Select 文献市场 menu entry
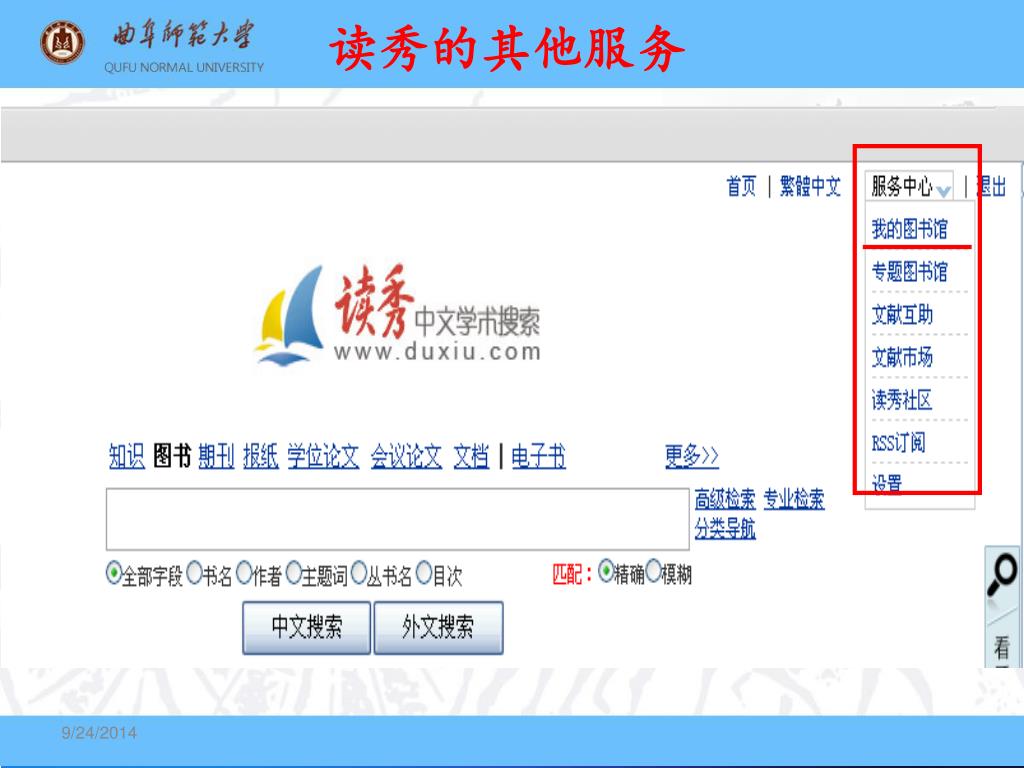The height and width of the screenshot is (768, 1024). click(902, 357)
